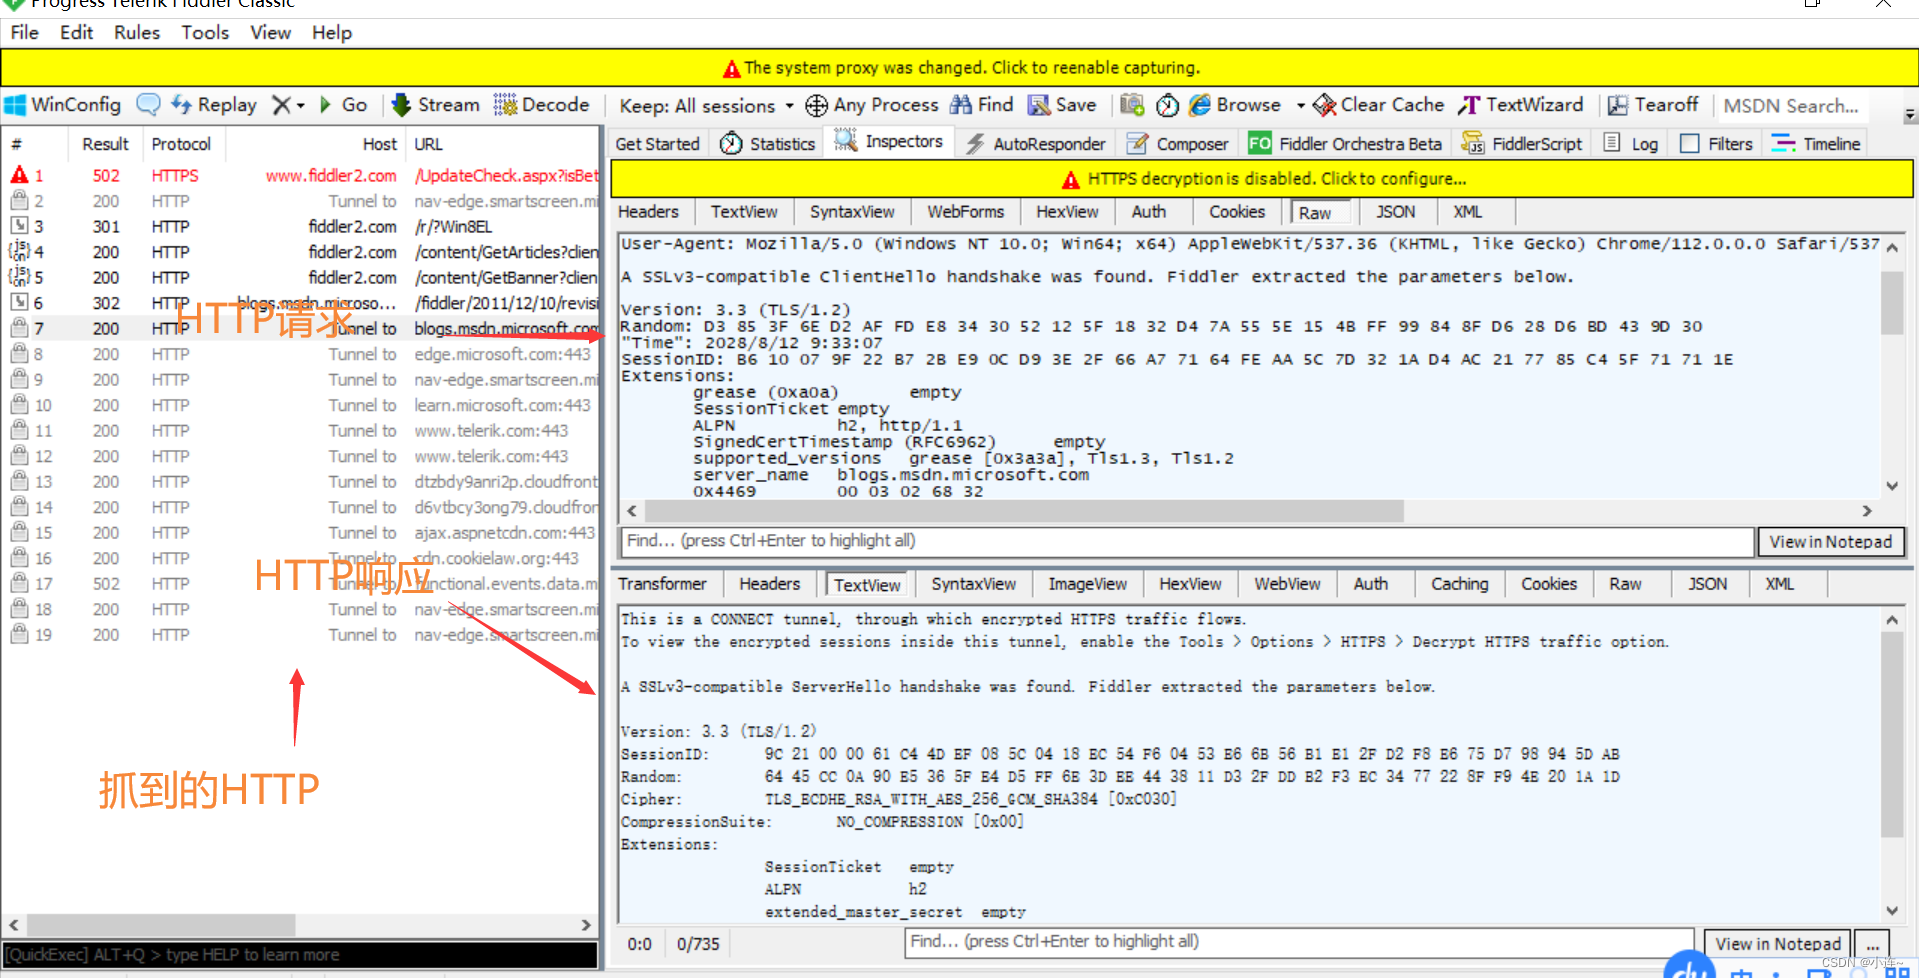This screenshot has width=1919, height=978.
Task: Click the request raw pane scroll-down arrow
Action: click(x=1892, y=486)
